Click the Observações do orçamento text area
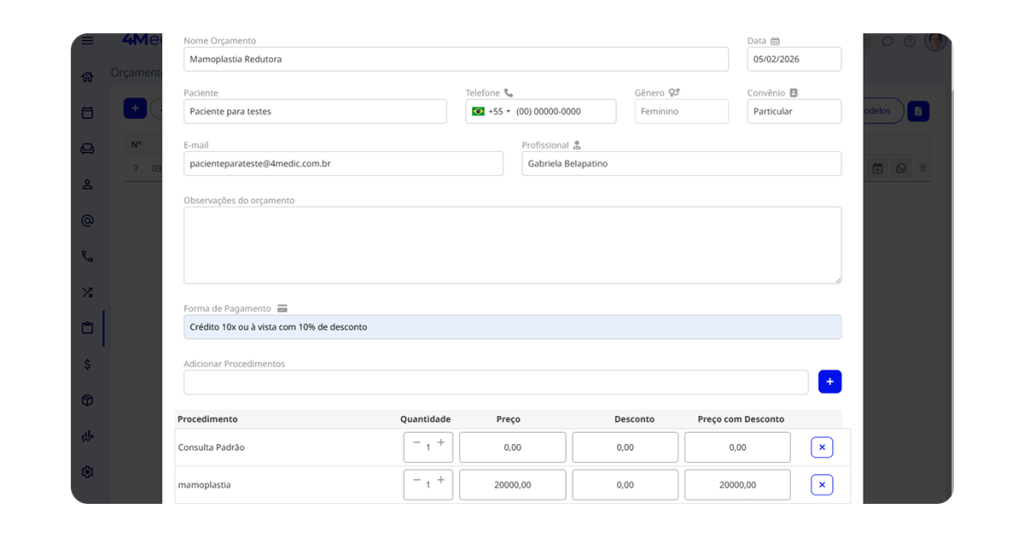Image resolution: width=1024 pixels, height=538 pixels. click(x=511, y=245)
